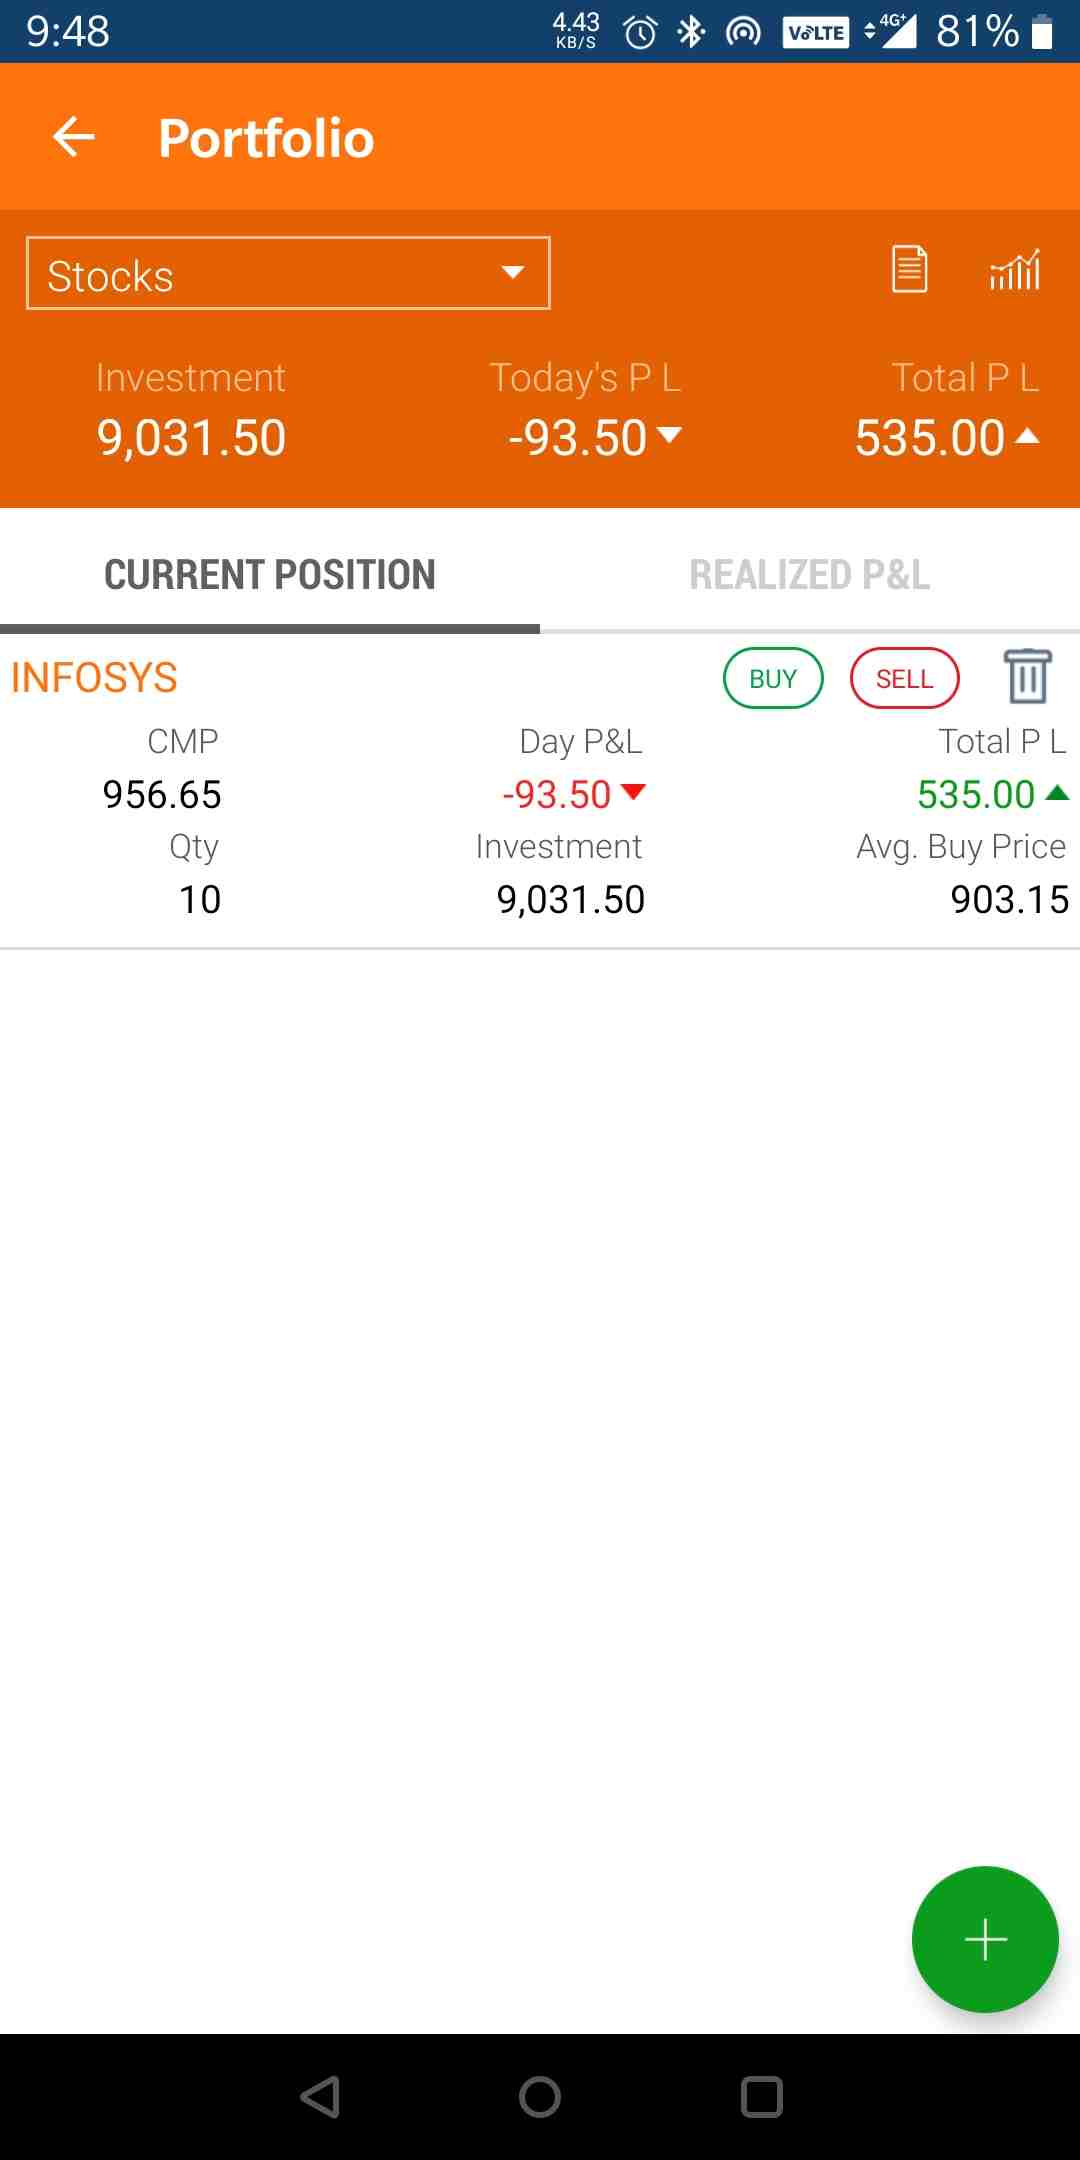
Task: Tap the header Today's P L value
Action: point(578,438)
